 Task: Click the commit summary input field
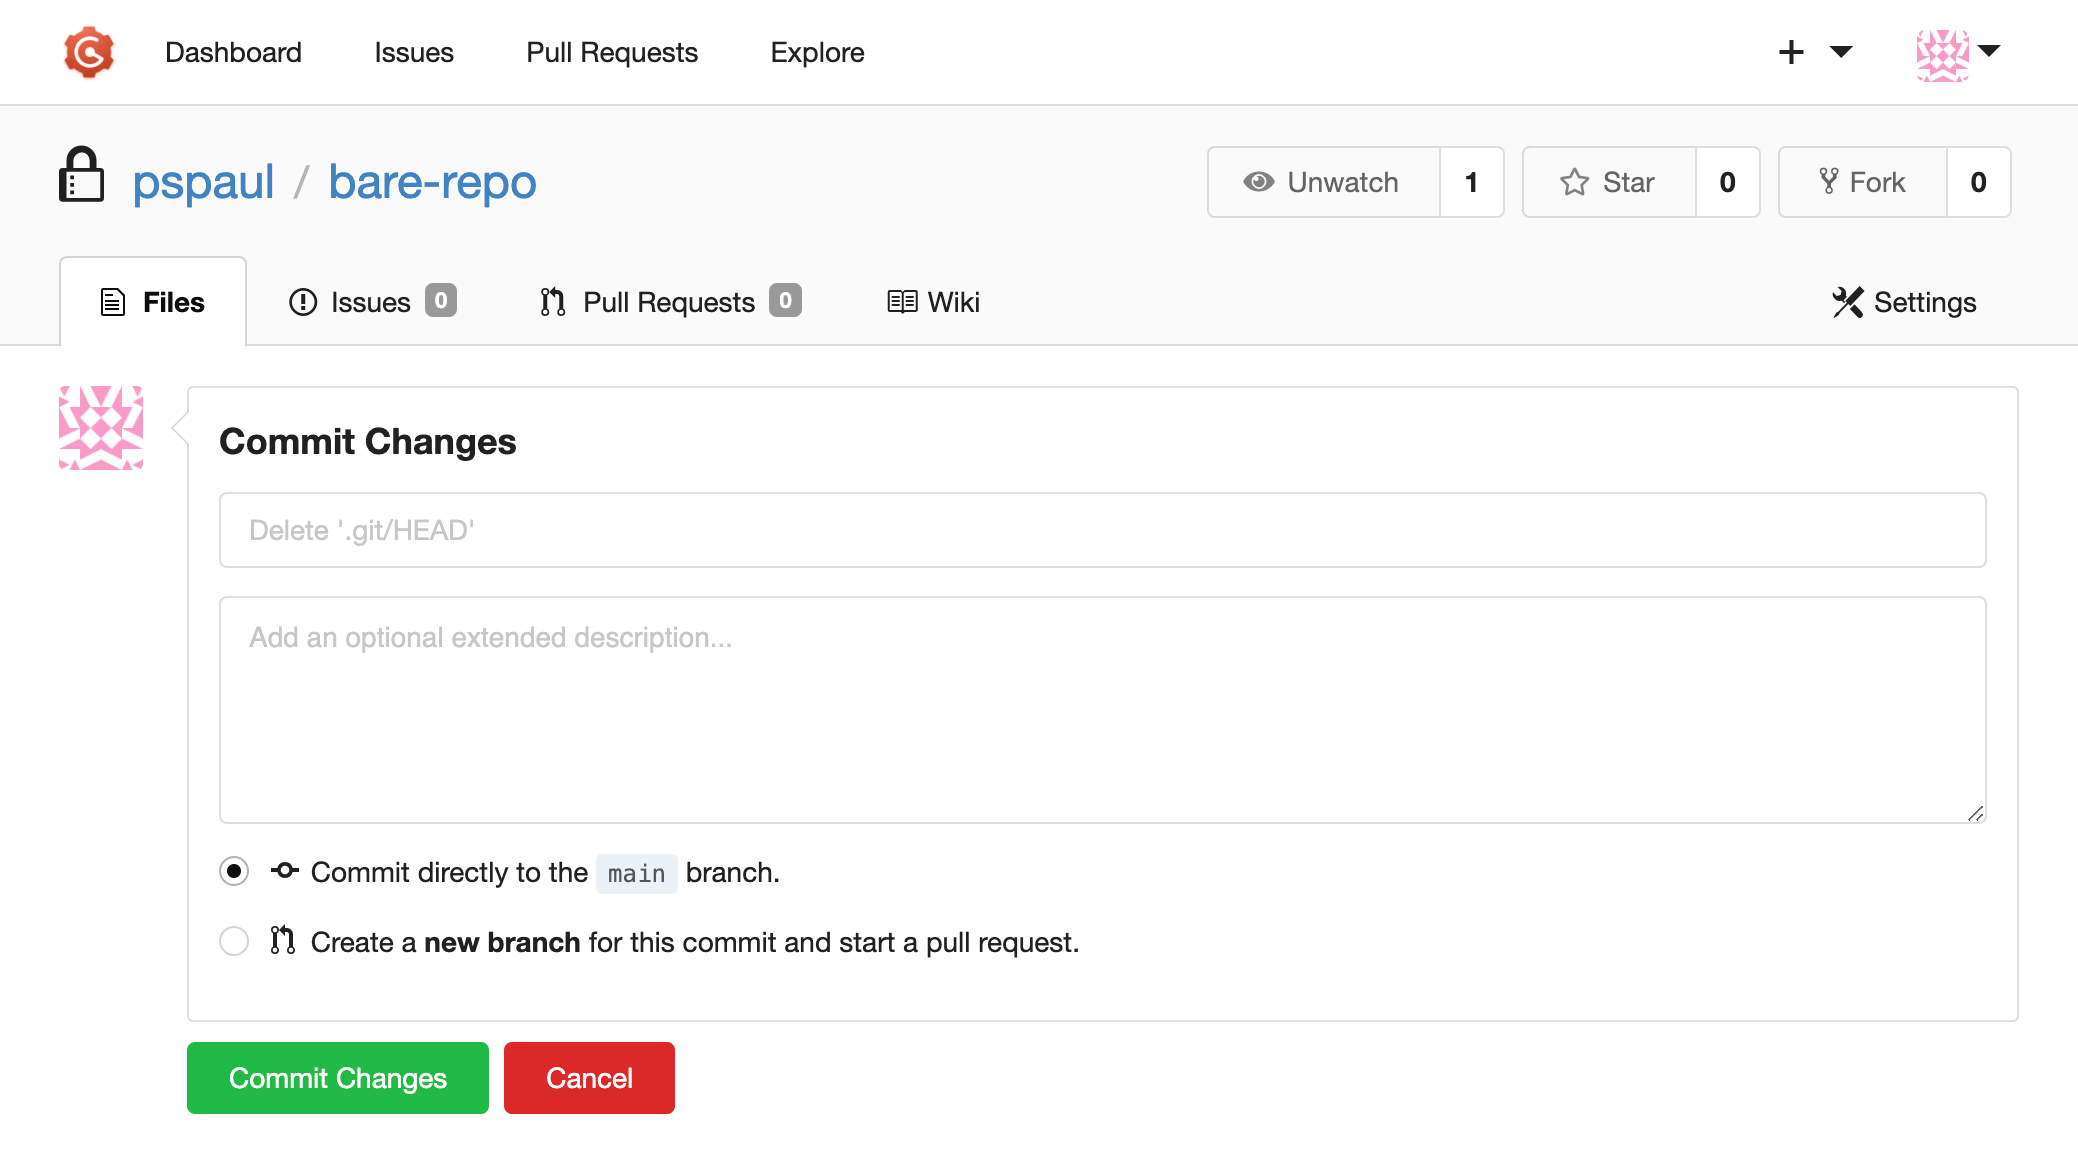pos(1102,530)
